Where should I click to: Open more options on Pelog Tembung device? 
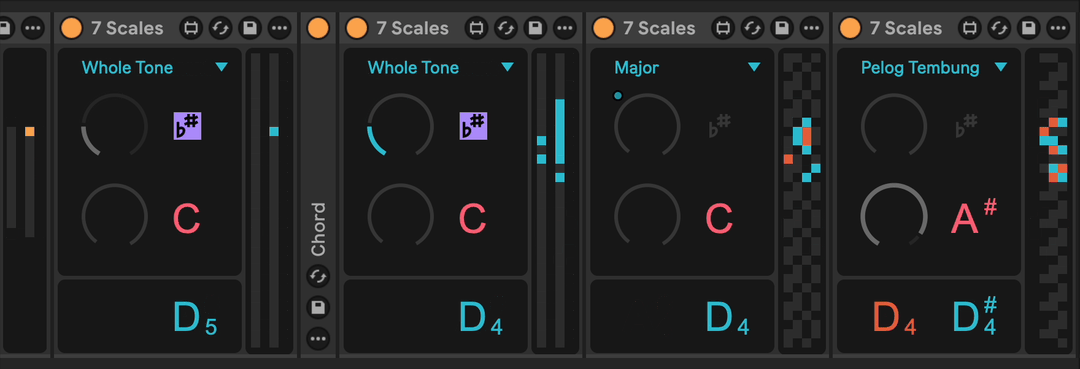(1059, 28)
